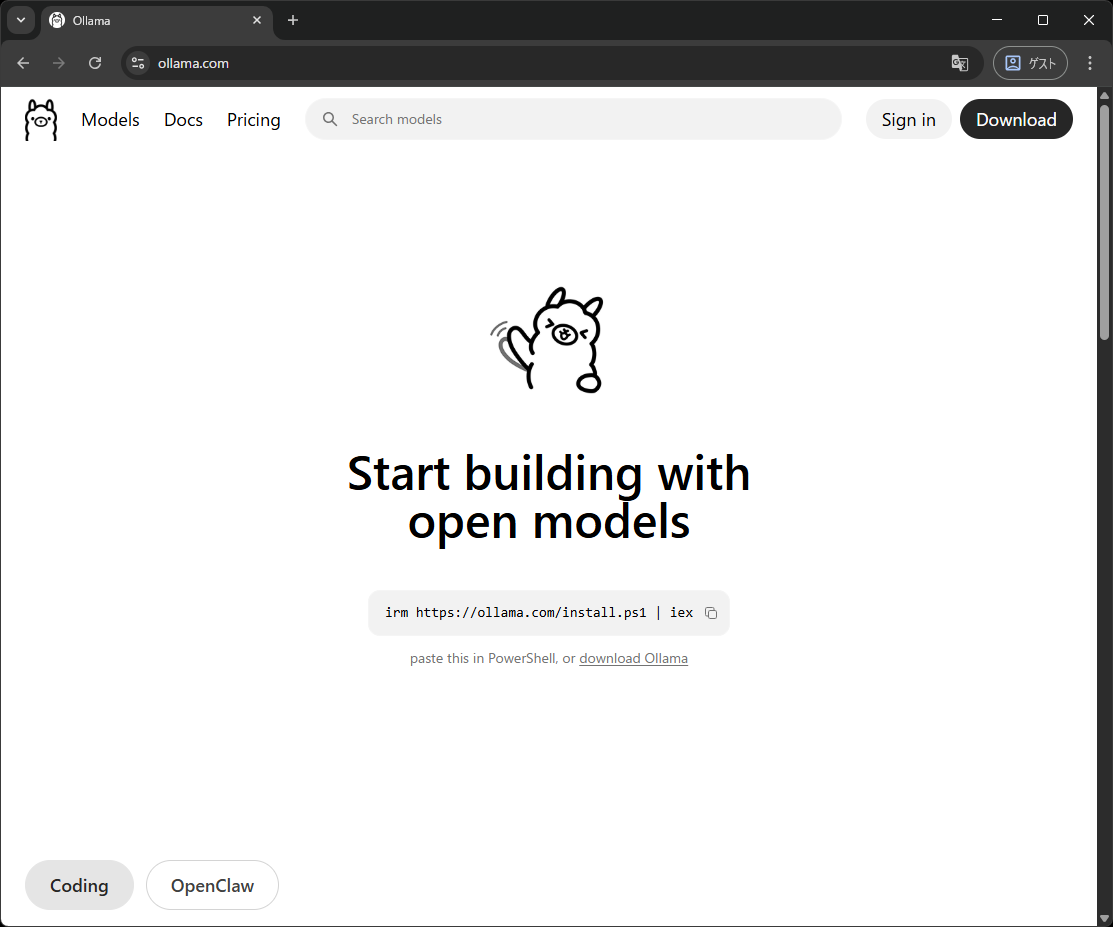View site information icon in address bar

tap(138, 63)
